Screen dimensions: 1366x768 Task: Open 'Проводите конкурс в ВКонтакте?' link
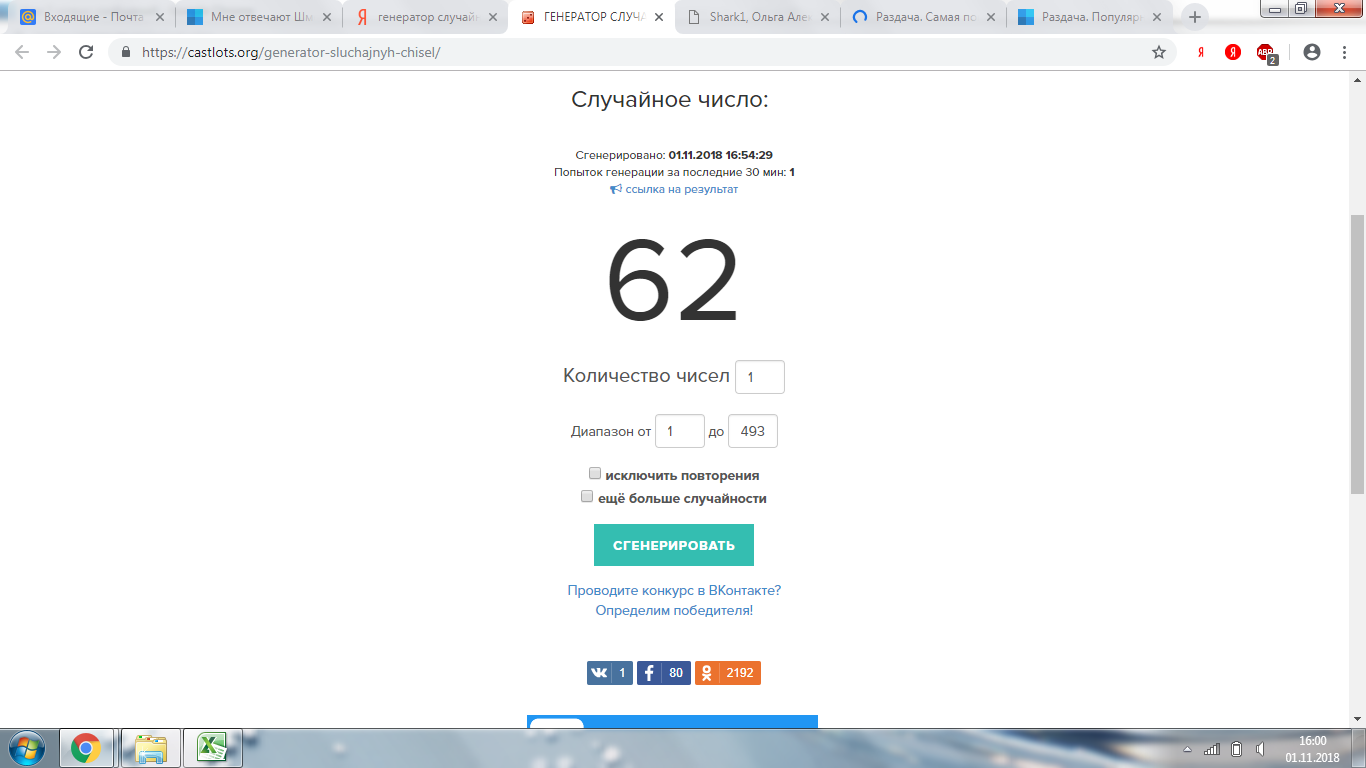click(674, 590)
